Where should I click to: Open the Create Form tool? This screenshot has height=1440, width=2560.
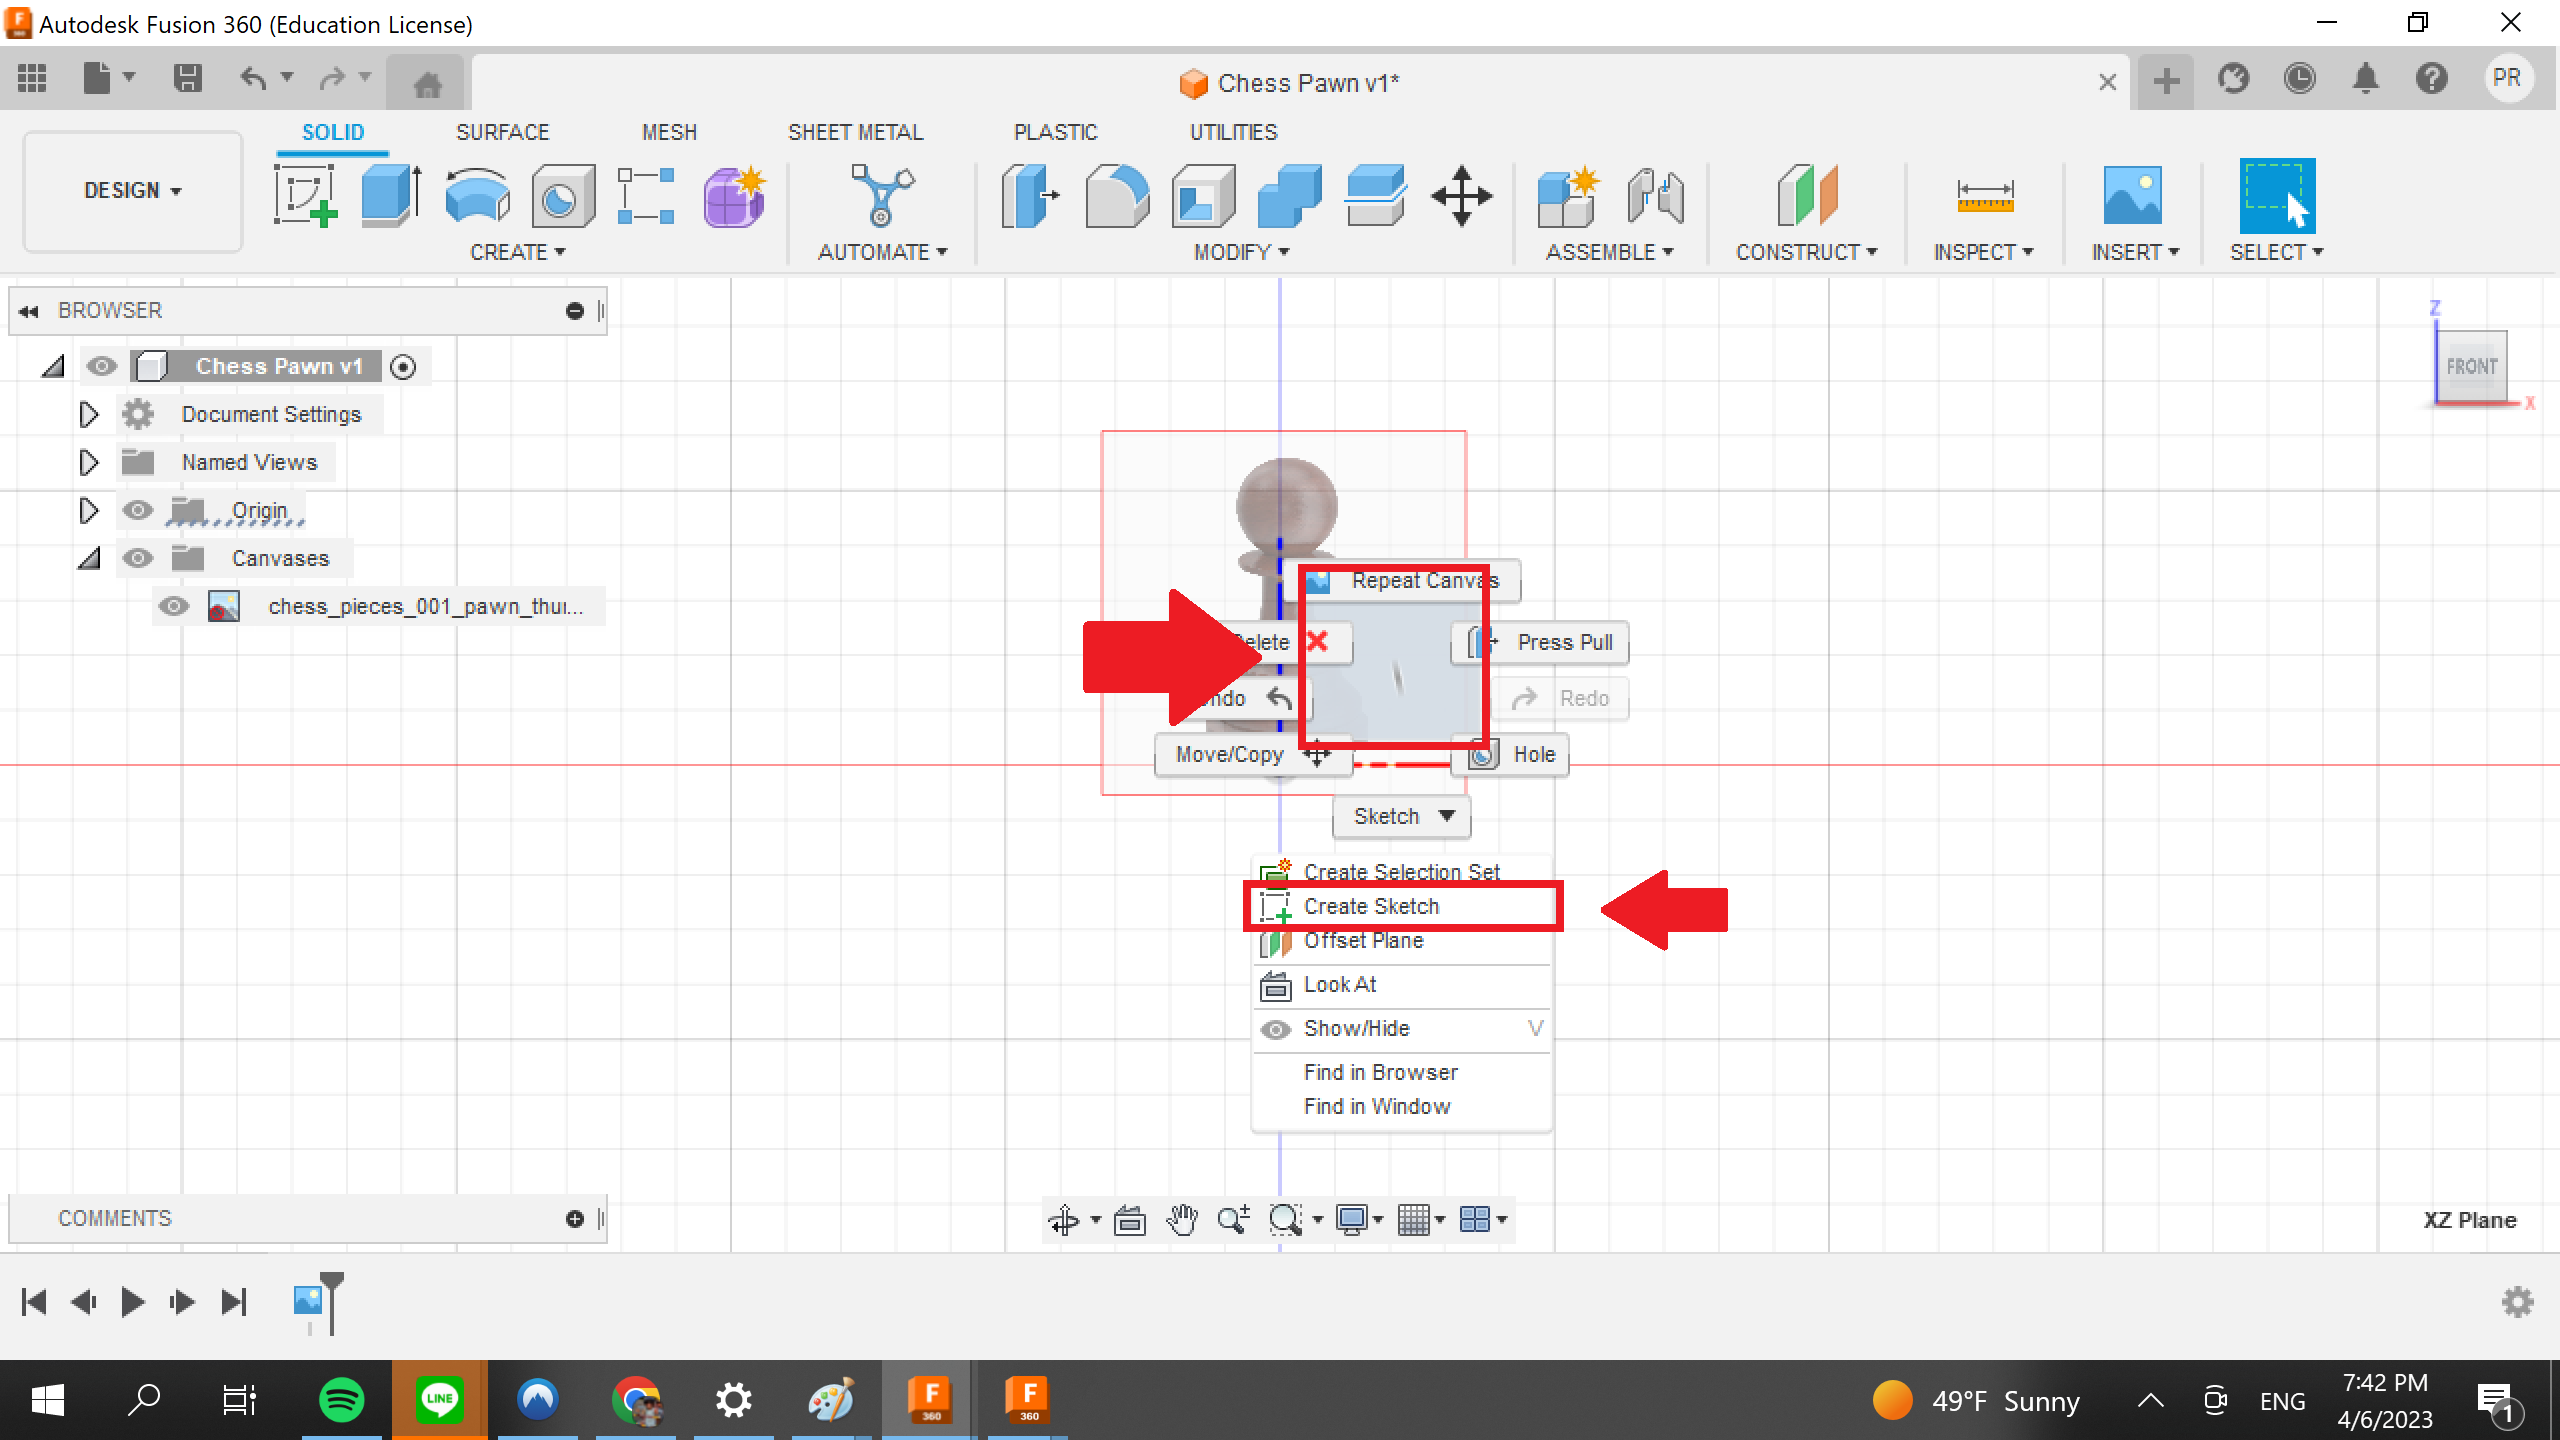pyautogui.click(x=733, y=195)
